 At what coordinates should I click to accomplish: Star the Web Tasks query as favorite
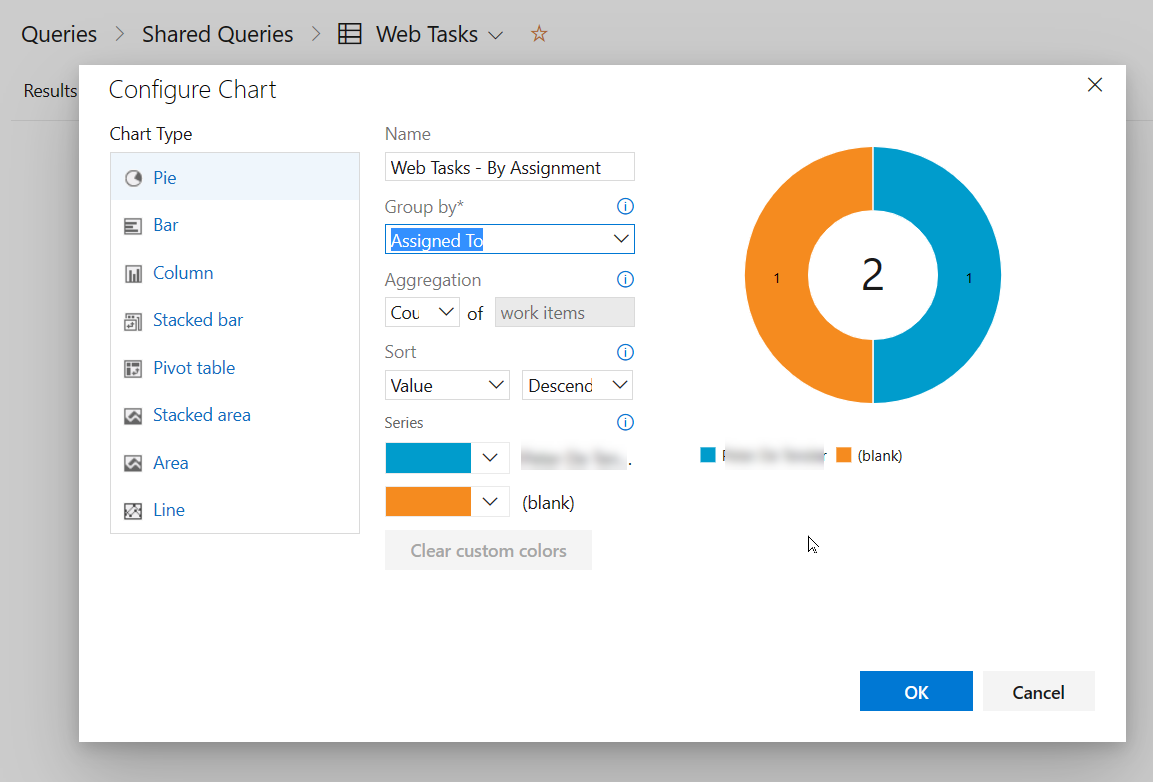[539, 34]
